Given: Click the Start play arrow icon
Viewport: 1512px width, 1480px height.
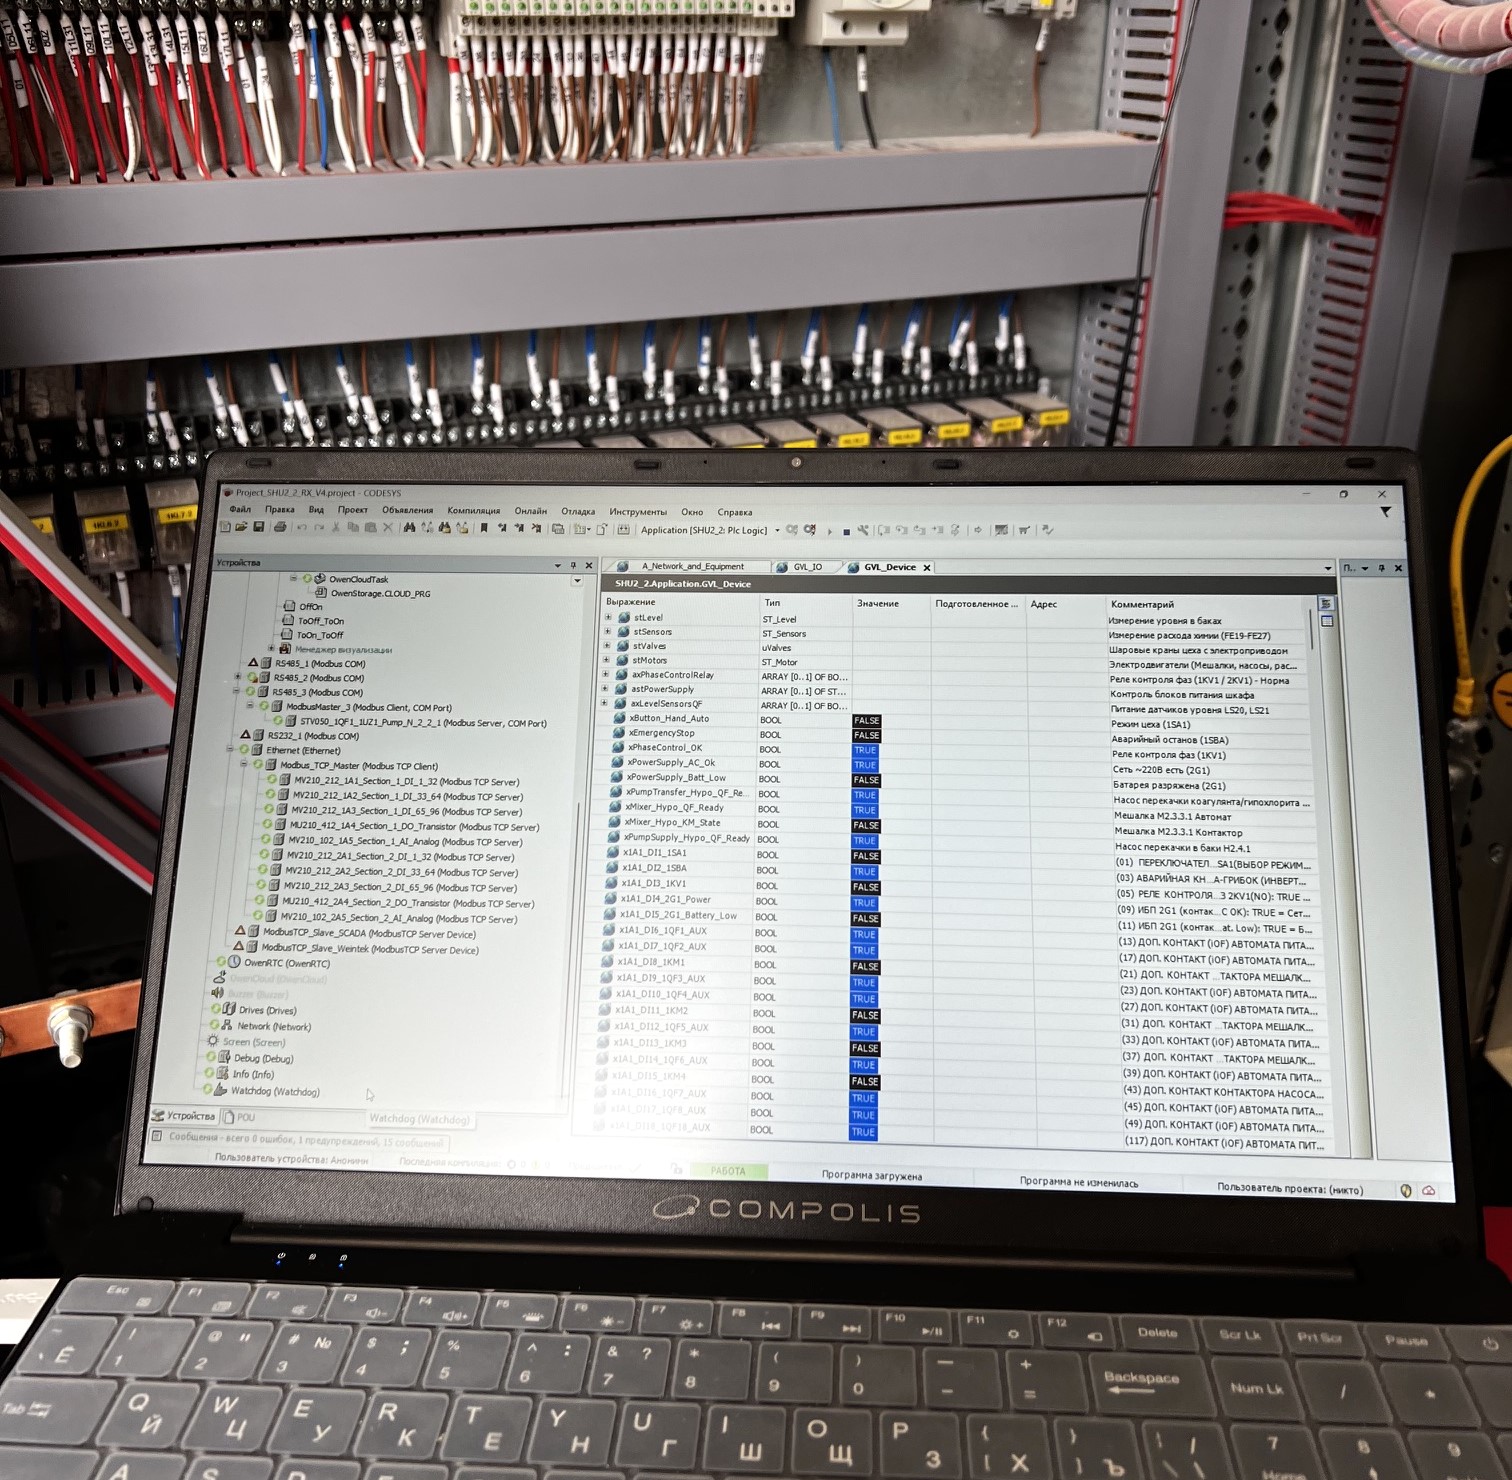Looking at the screenshot, I should tap(830, 531).
